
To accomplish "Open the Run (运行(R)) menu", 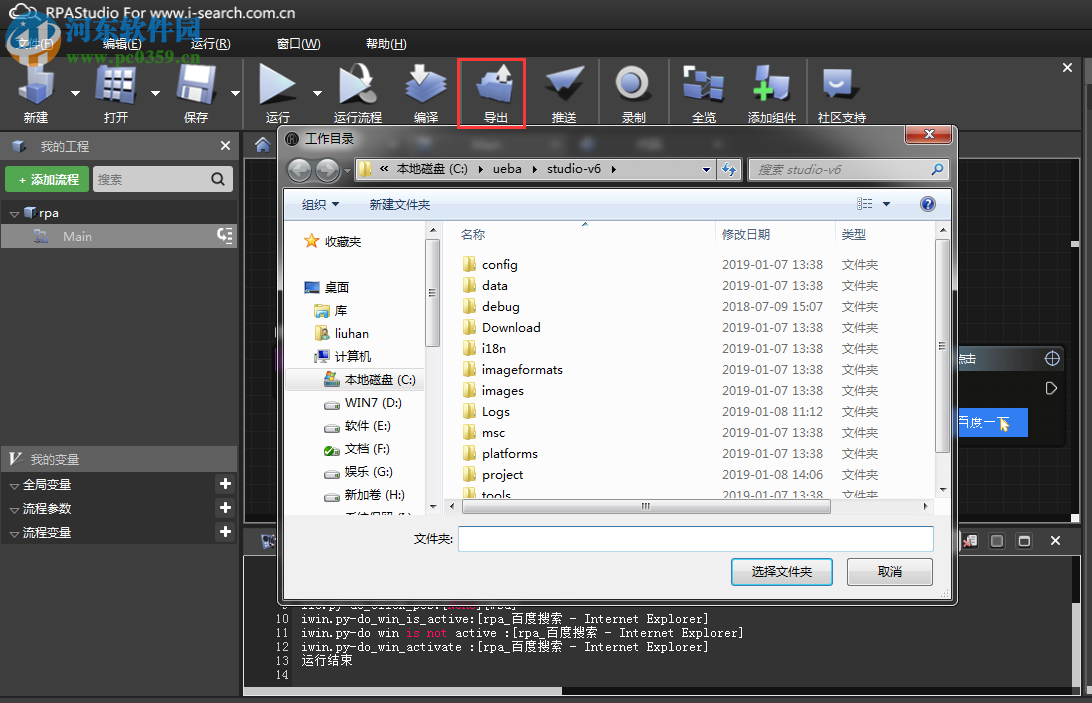I will tap(210, 44).
